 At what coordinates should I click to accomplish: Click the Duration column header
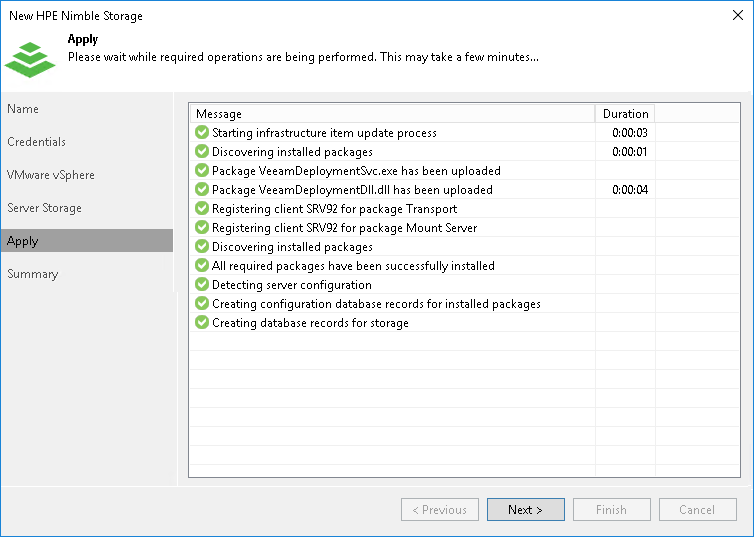pyautogui.click(x=625, y=114)
